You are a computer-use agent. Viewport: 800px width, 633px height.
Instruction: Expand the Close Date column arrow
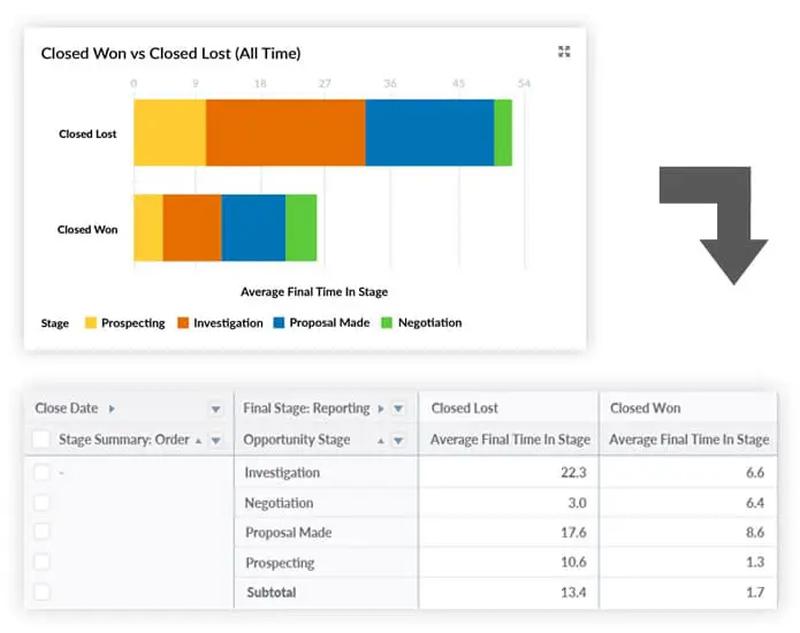(x=111, y=409)
